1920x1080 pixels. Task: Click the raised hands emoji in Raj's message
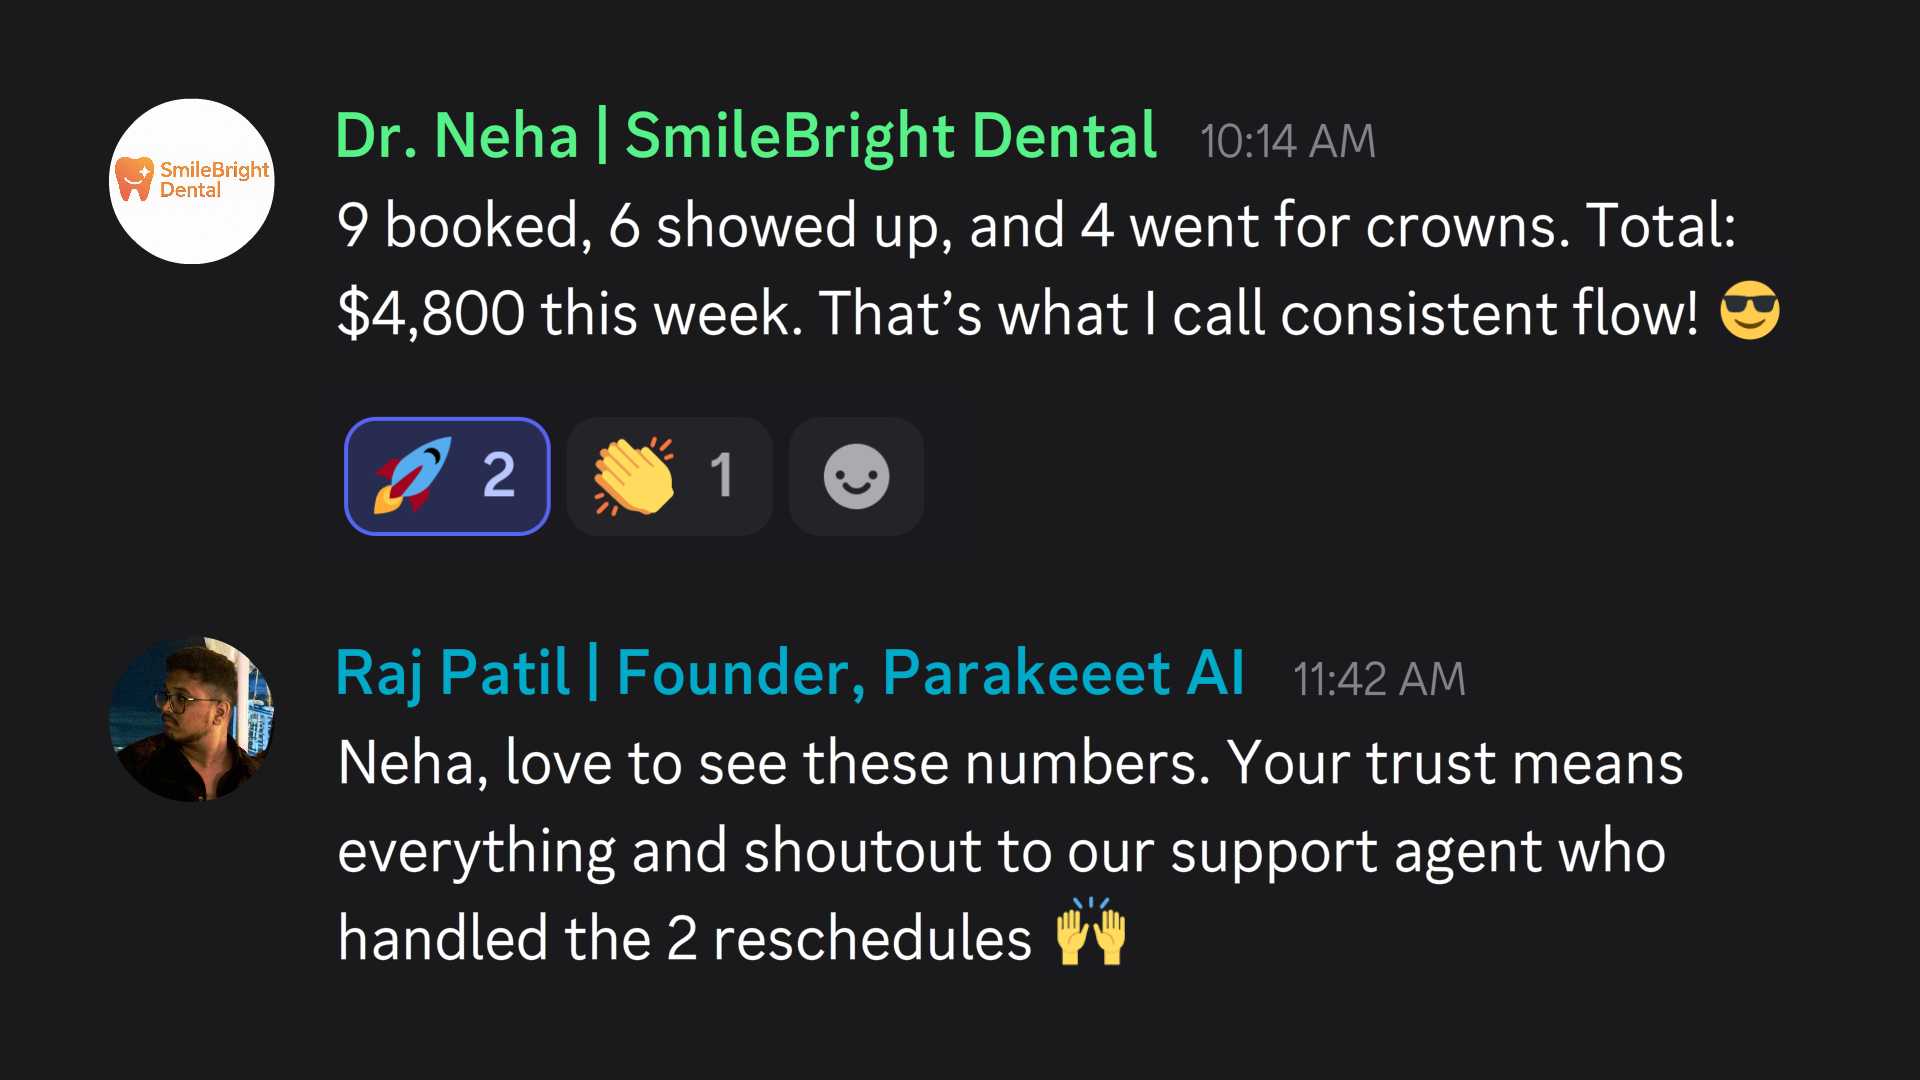click(1093, 938)
